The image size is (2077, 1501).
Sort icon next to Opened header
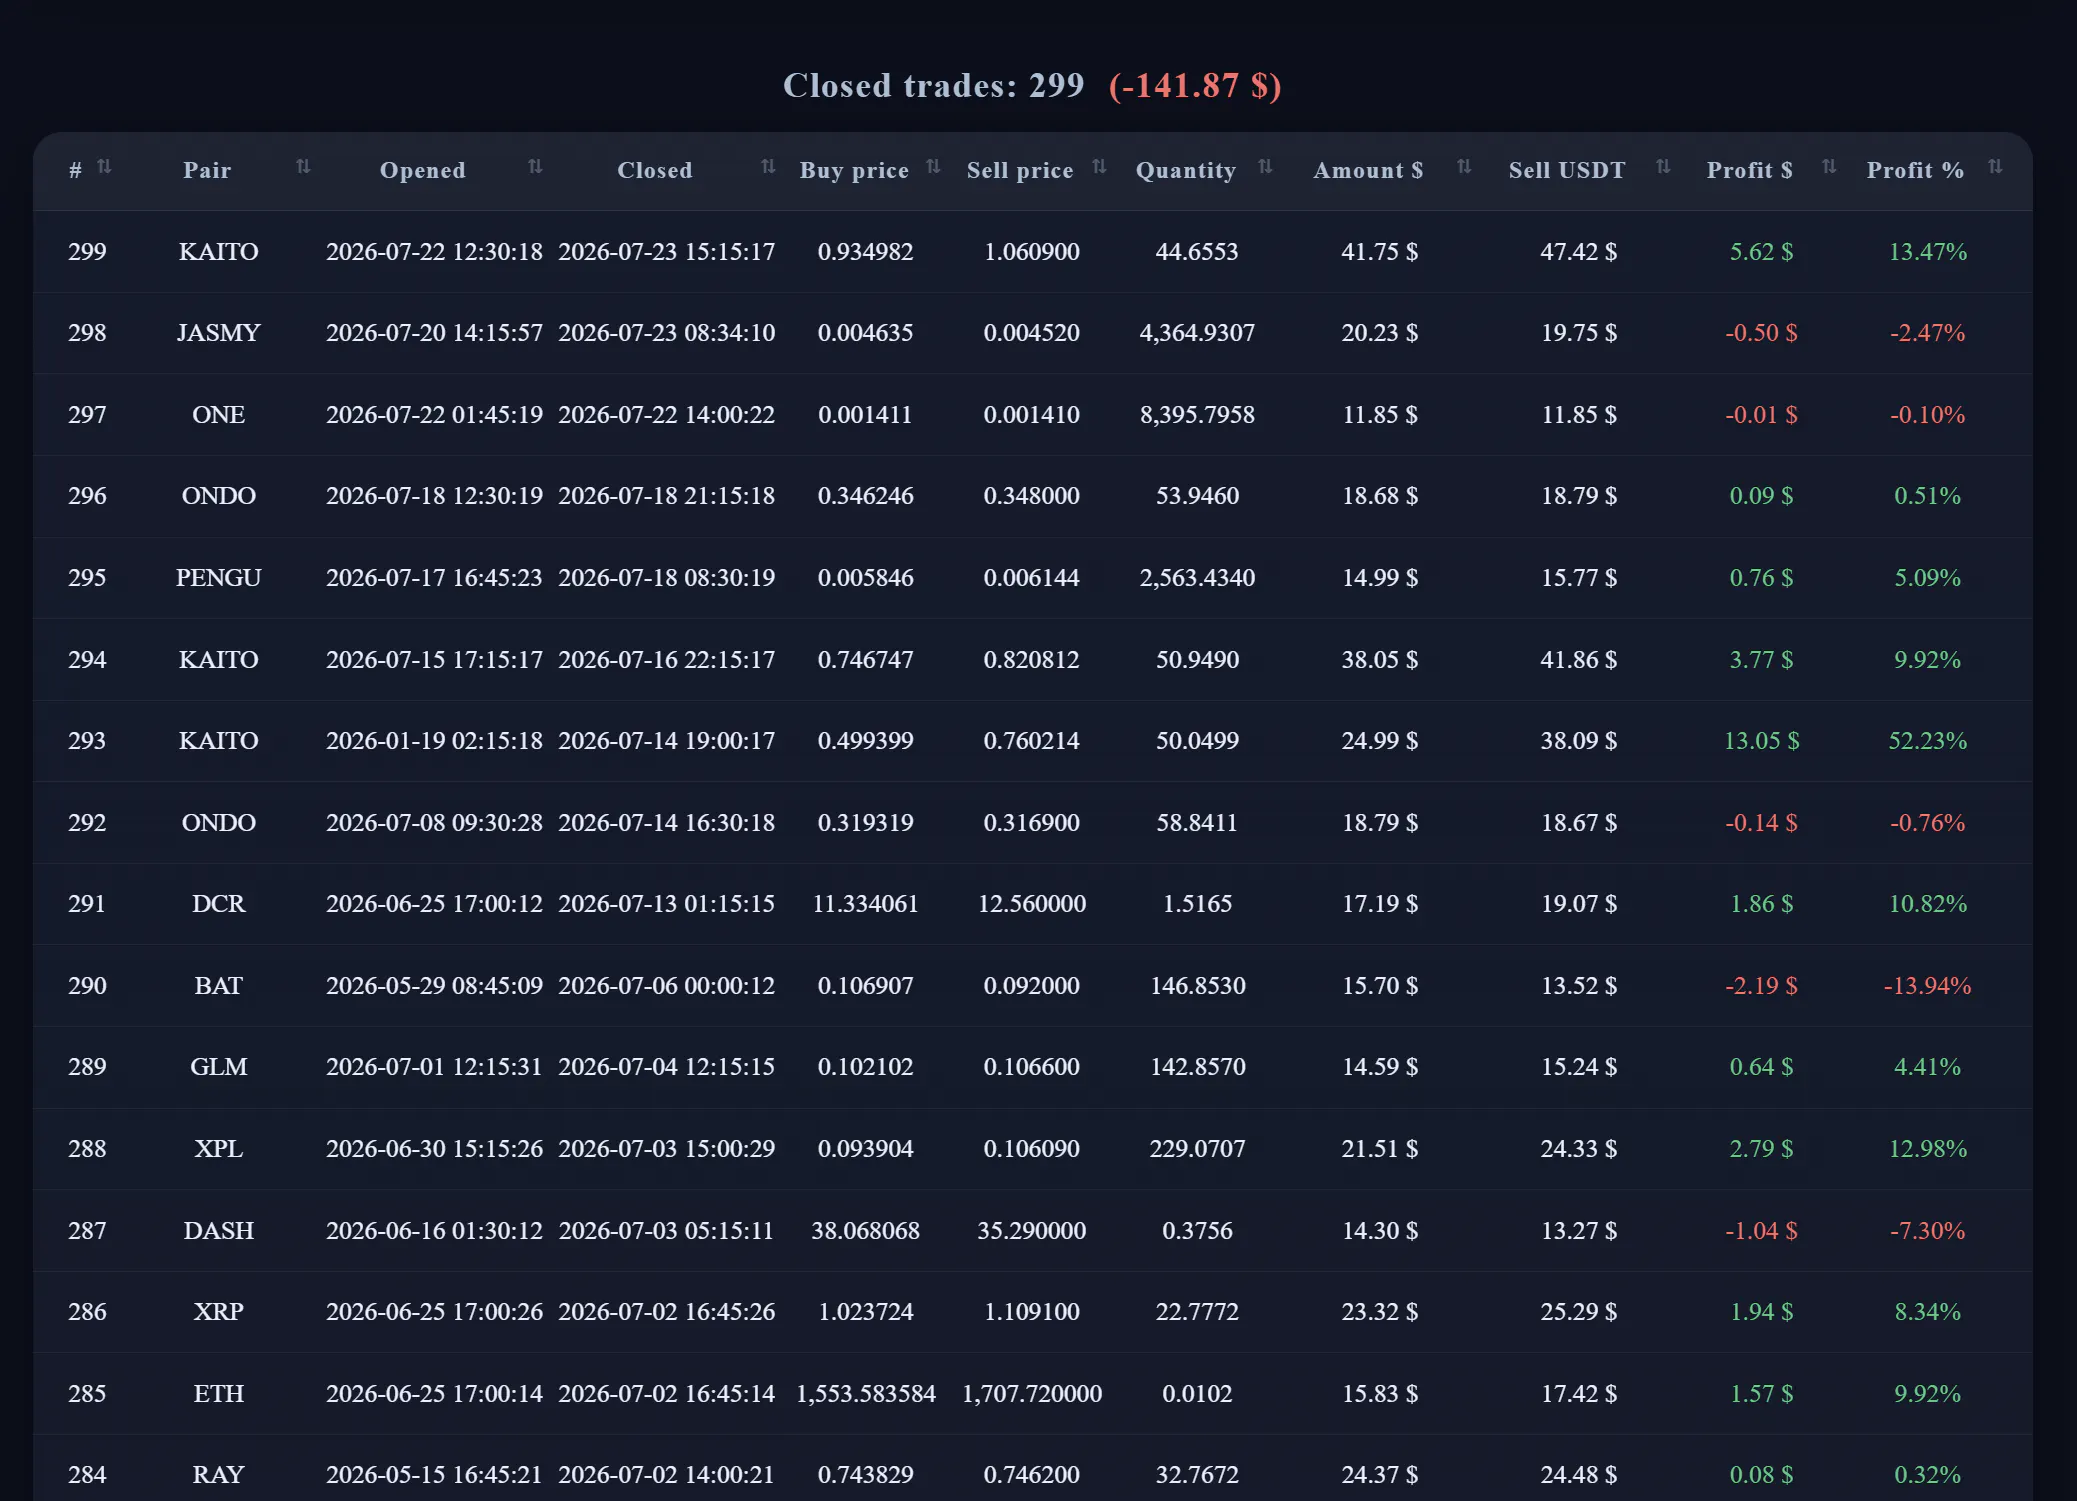tap(535, 167)
